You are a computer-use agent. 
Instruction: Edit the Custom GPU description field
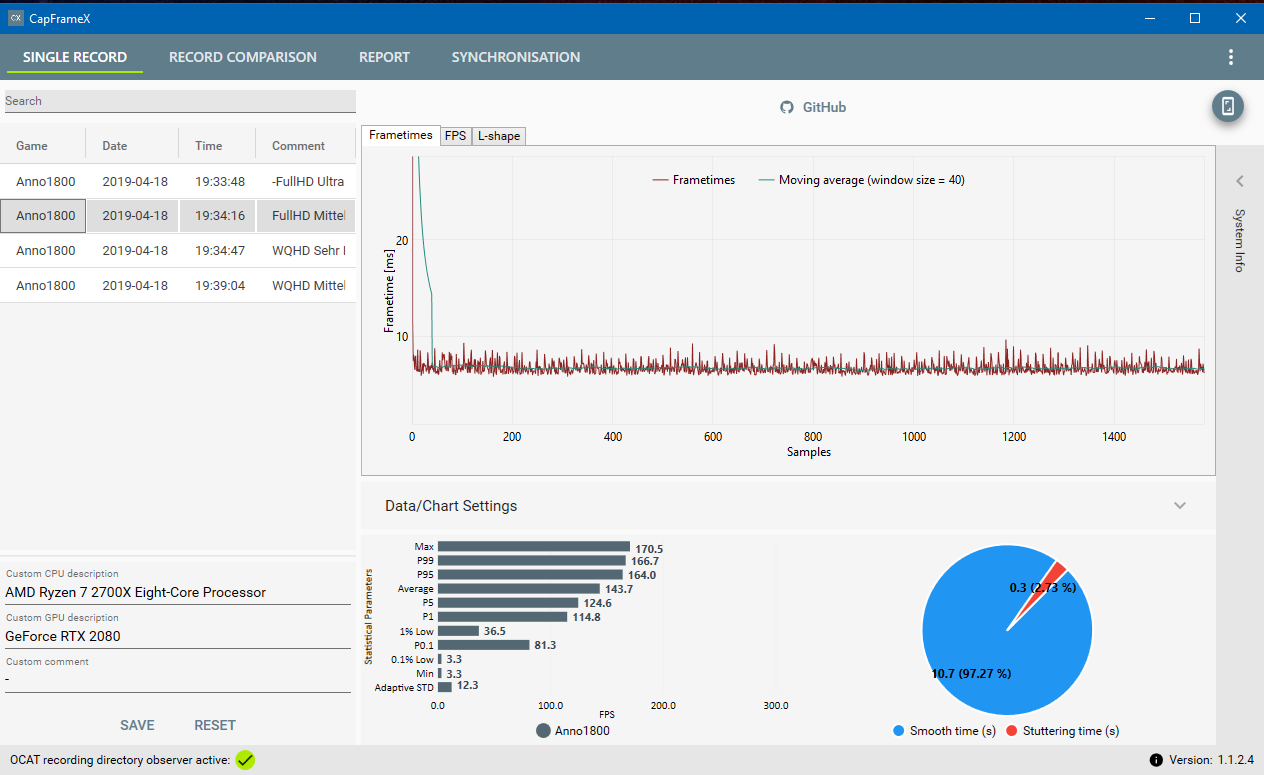coord(178,636)
